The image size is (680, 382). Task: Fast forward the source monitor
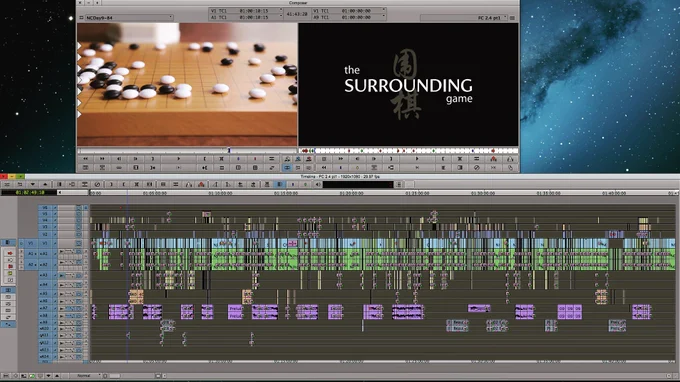tap(102, 159)
